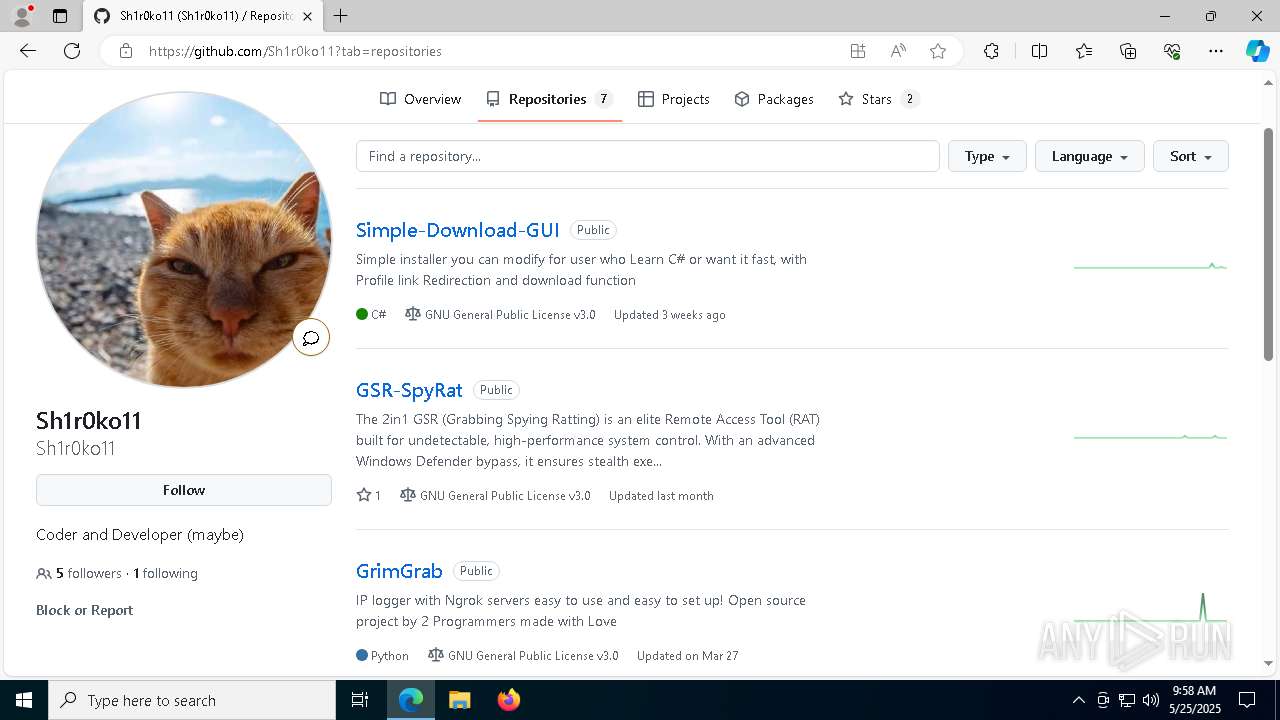Open Windows Start menu
The width and height of the screenshot is (1280, 720).
point(24,700)
